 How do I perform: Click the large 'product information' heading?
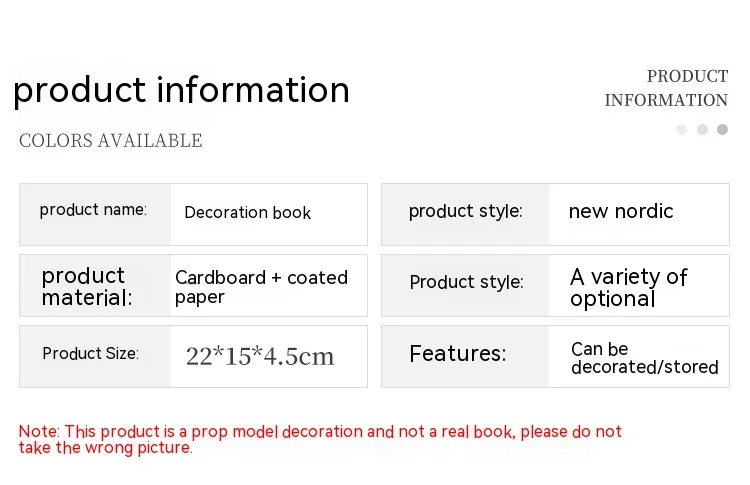click(181, 90)
